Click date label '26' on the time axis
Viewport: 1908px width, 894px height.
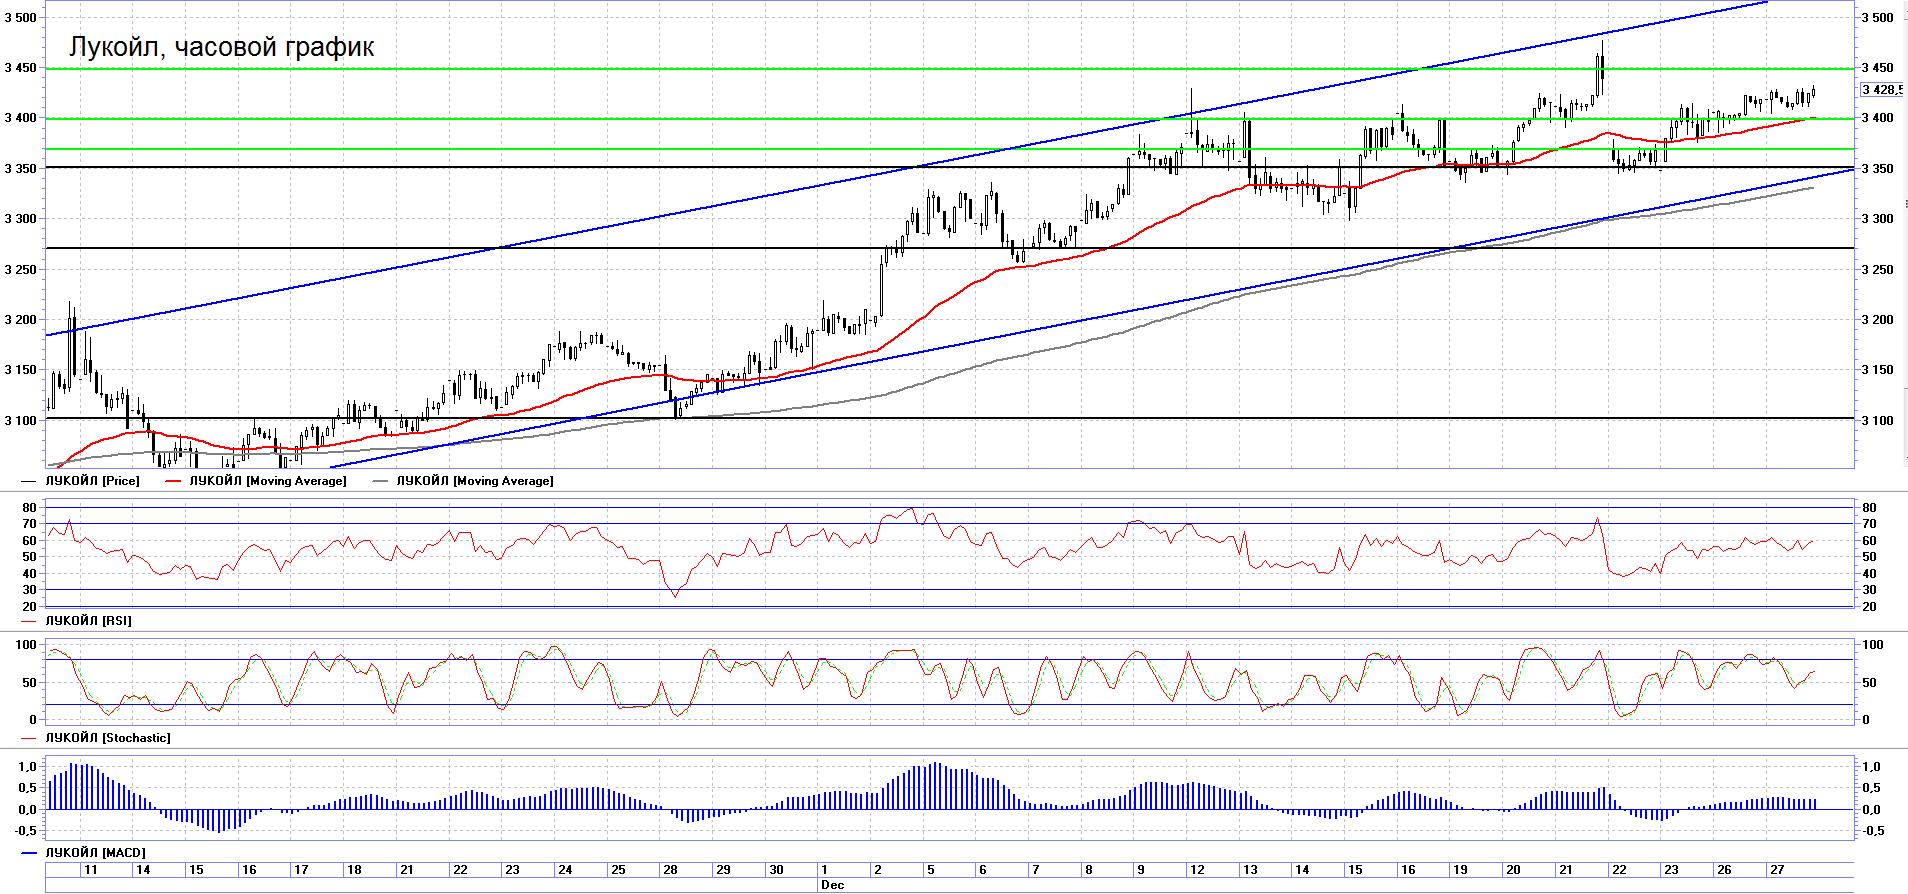pos(1724,870)
